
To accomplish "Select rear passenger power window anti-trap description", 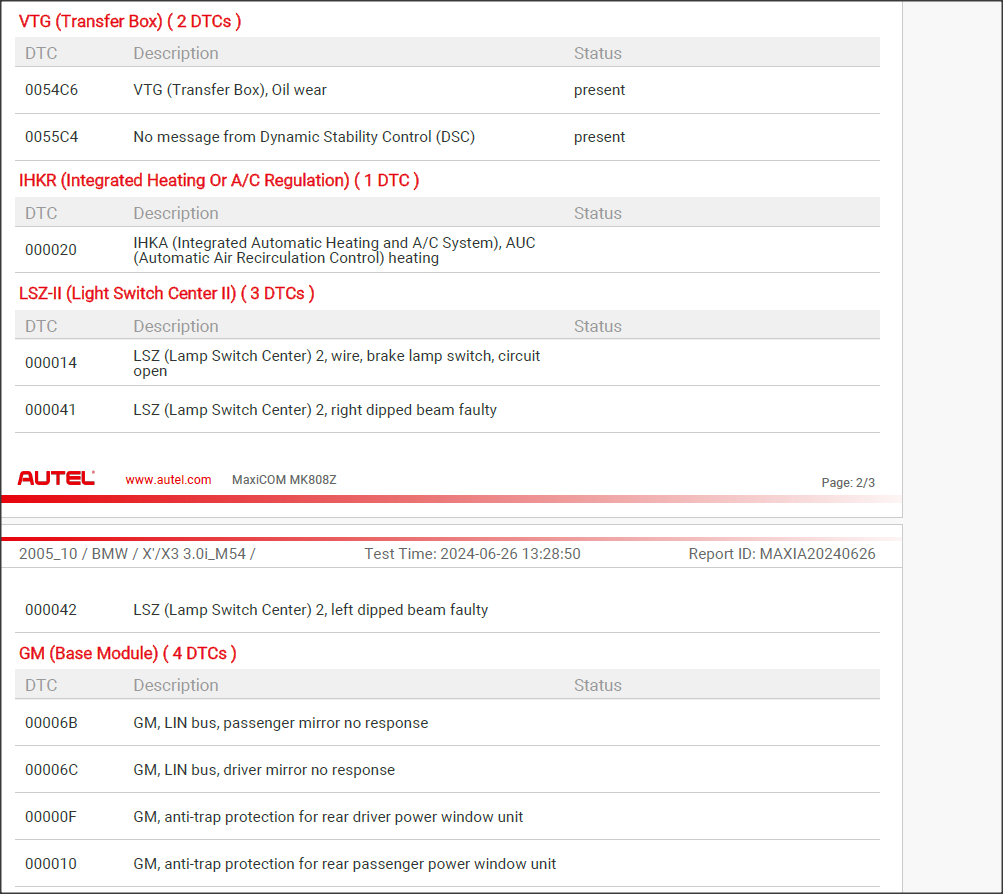I will point(345,864).
